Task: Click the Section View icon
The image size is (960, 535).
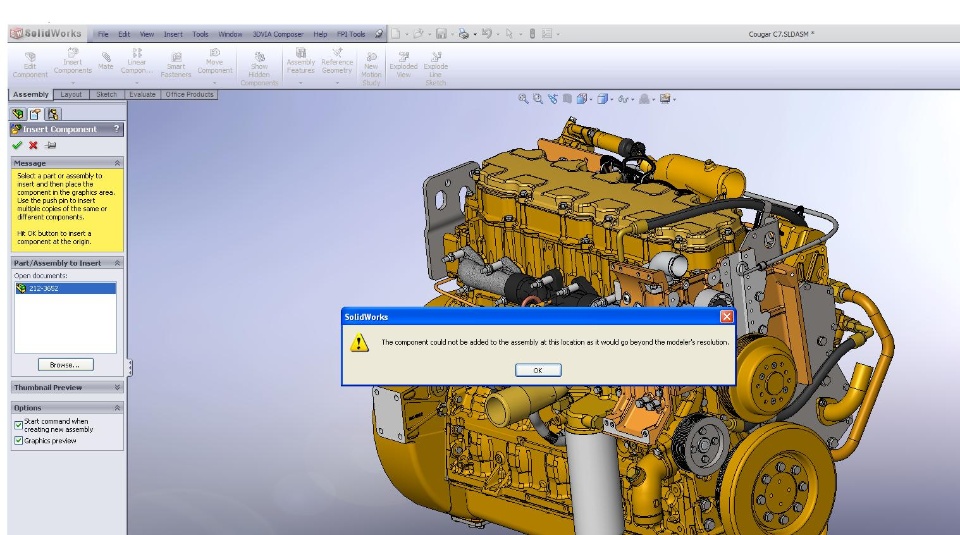Action: [x=567, y=99]
